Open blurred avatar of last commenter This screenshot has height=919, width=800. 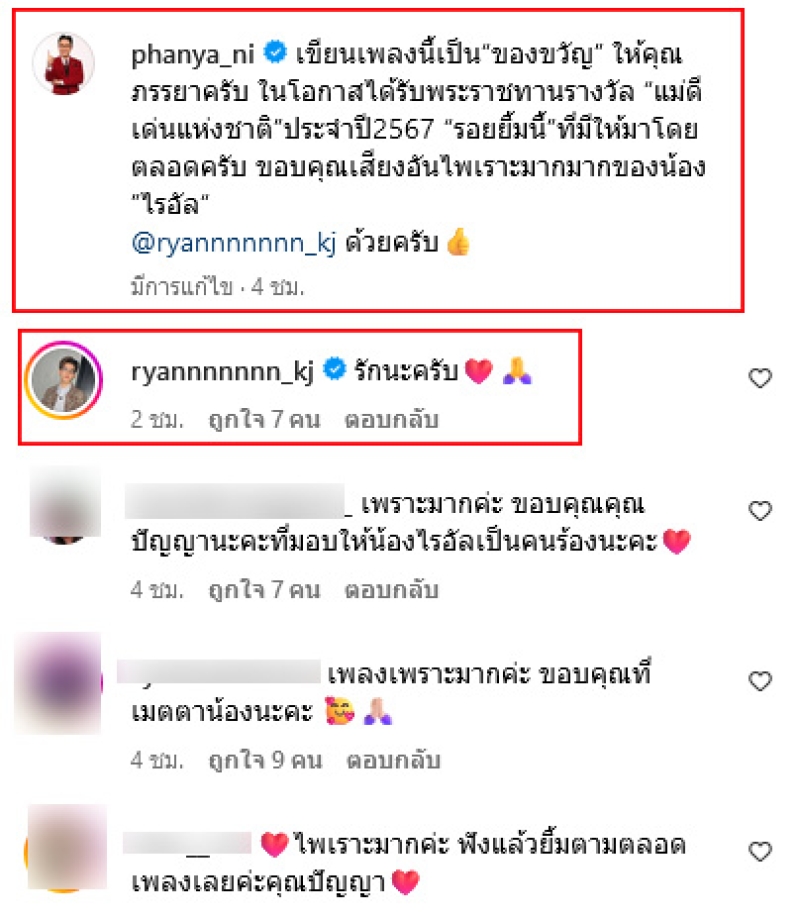[x=66, y=848]
